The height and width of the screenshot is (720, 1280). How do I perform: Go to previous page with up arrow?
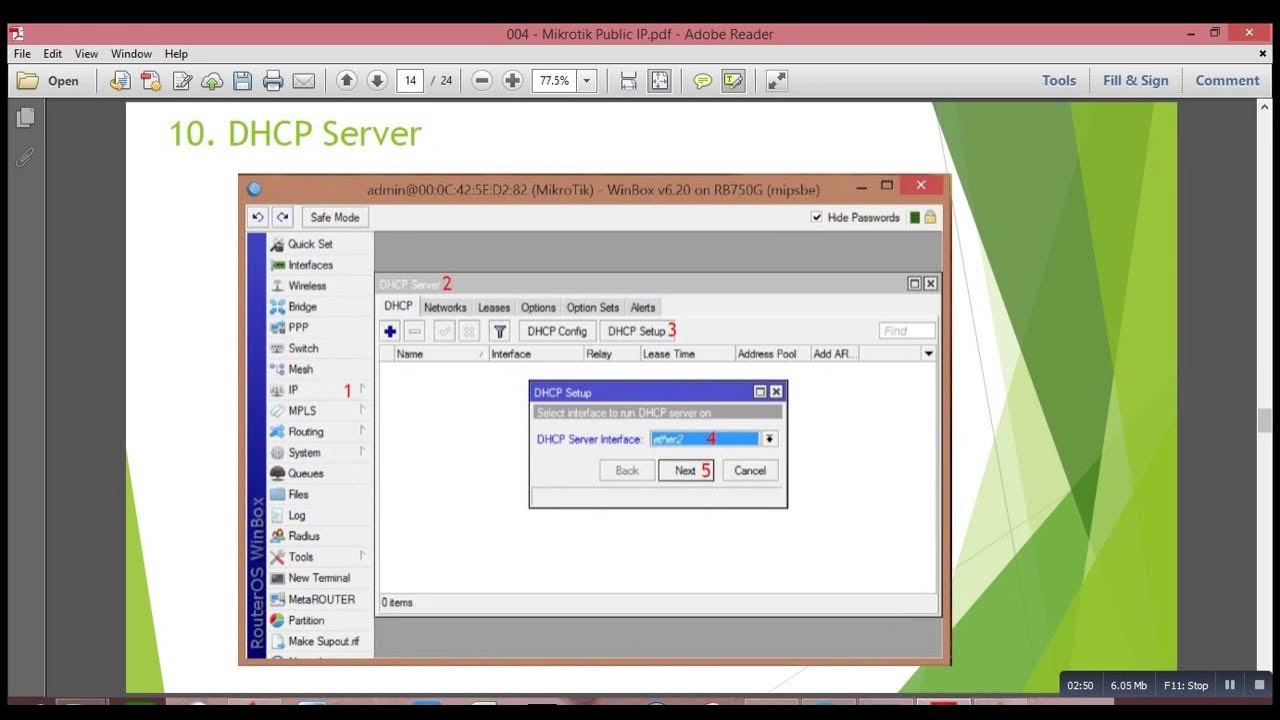click(x=346, y=81)
